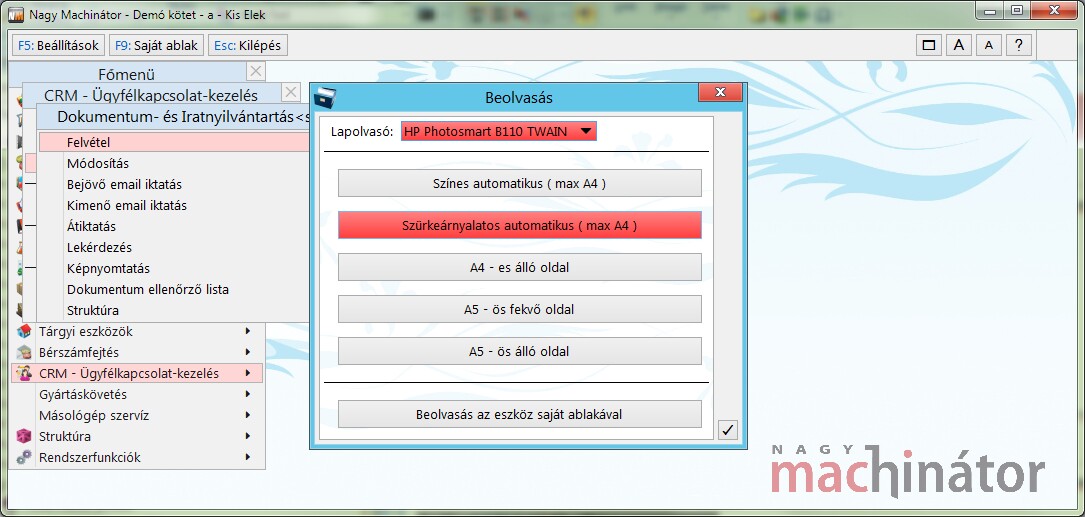Click the Beolvasás dialog scanner icon
1085x517 pixels.
pos(325,98)
